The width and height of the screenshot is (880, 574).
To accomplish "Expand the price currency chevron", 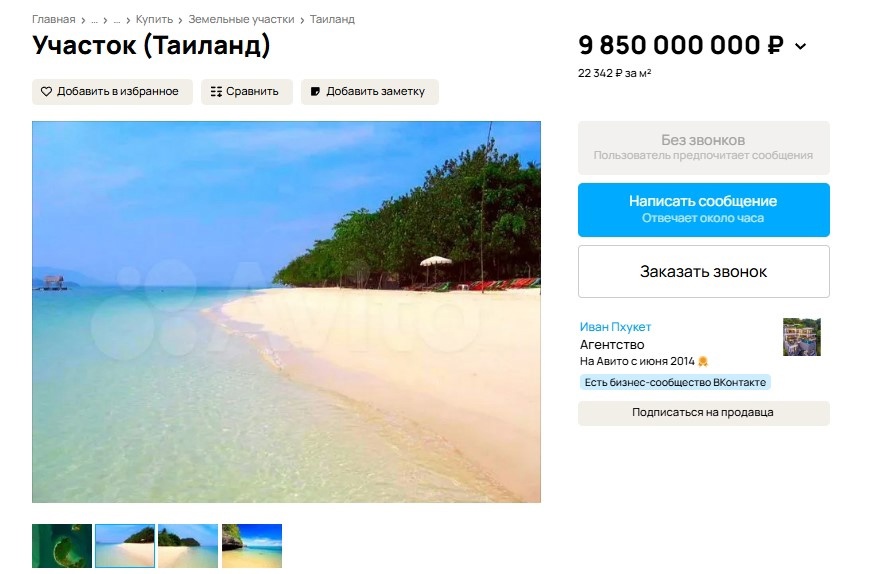I will pos(800,46).
